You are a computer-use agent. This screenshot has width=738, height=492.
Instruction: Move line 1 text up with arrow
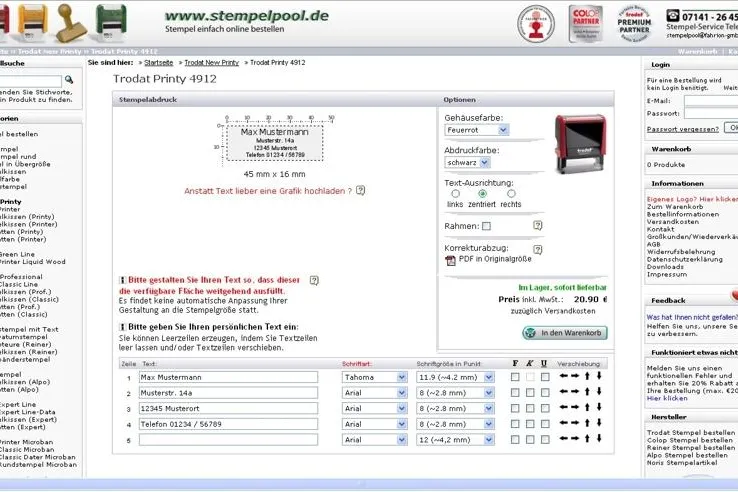587,376
